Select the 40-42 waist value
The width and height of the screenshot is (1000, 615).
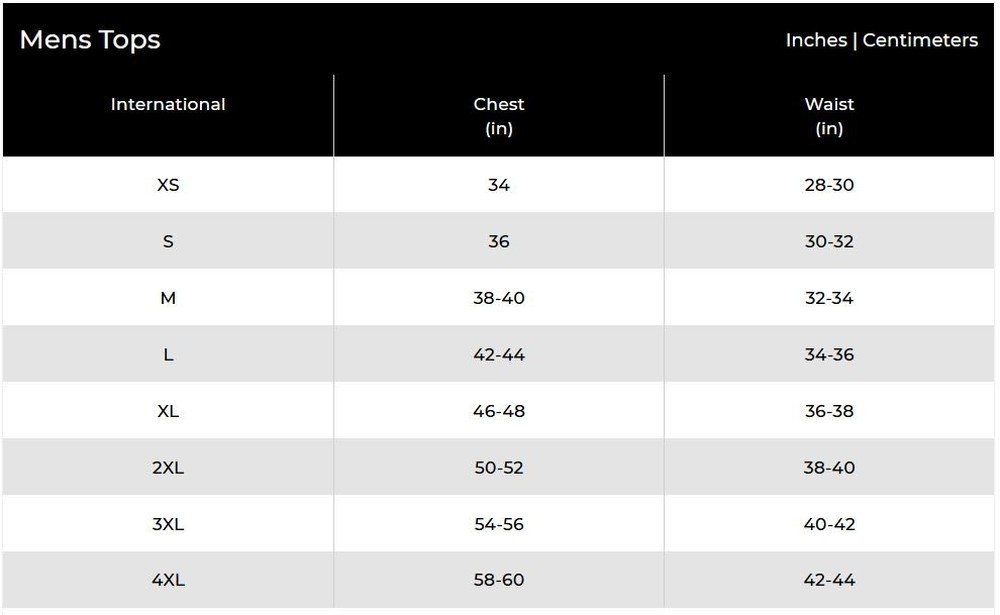tap(829, 524)
